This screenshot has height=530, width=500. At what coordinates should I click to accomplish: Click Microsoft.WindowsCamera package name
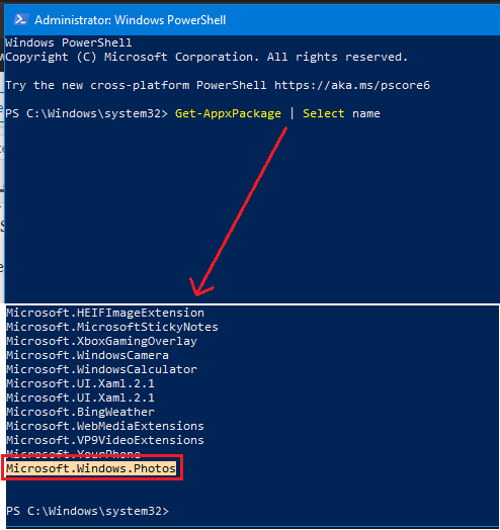click(x=87, y=355)
